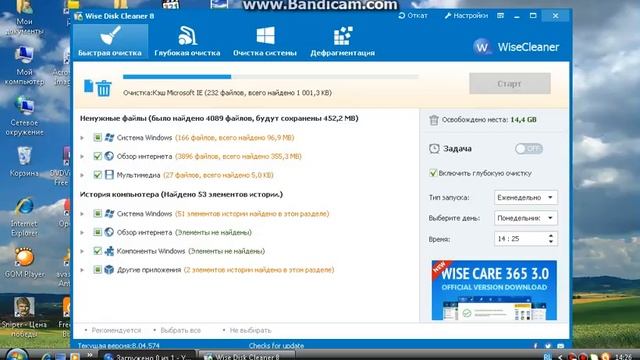Click the Откат restore option
The image size is (640, 360).
coord(413,16)
